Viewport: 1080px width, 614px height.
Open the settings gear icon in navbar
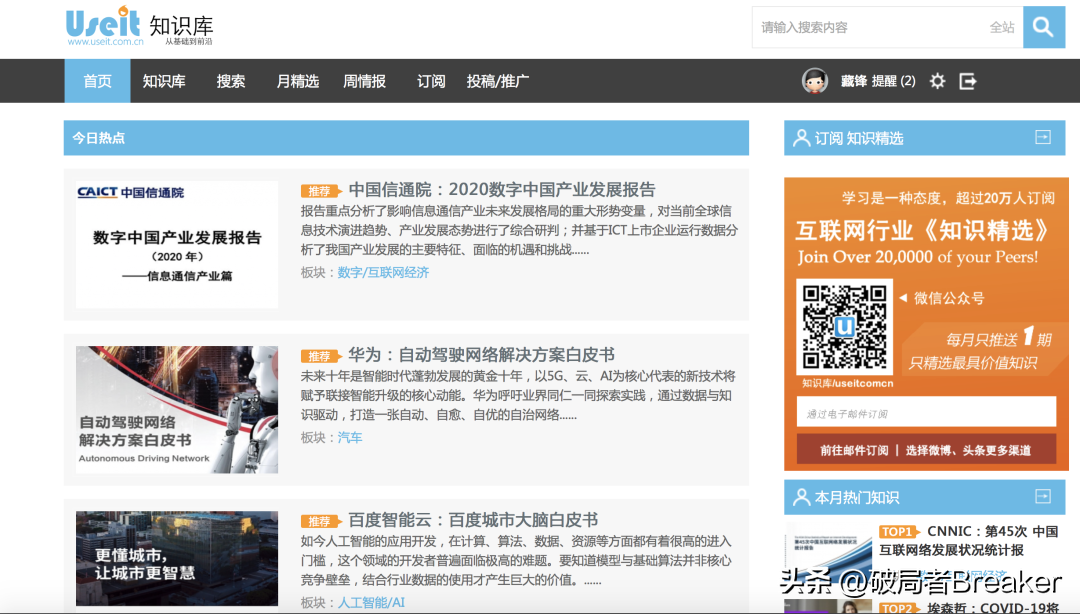[937, 81]
